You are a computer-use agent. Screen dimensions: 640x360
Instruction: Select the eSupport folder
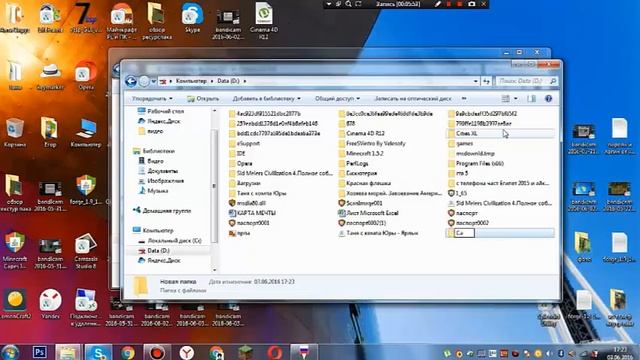244,144
